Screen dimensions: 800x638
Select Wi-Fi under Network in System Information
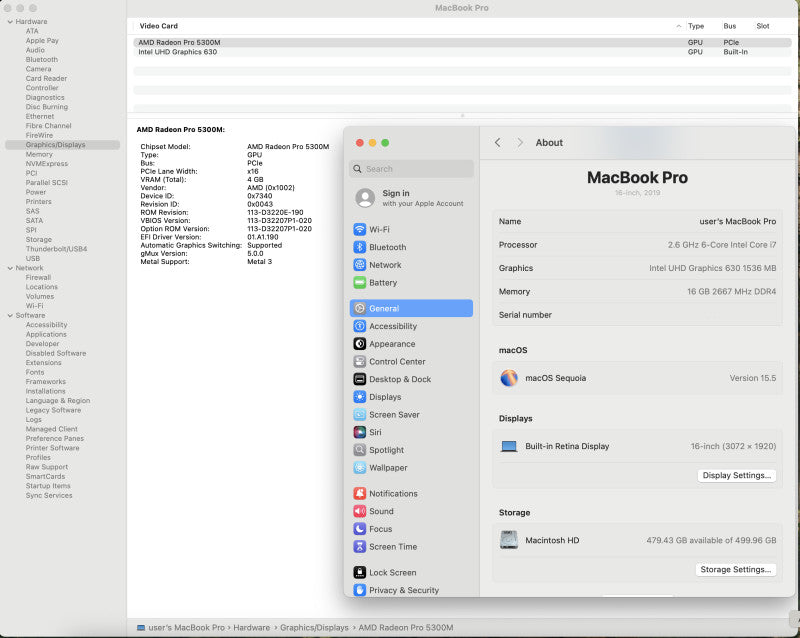35,306
